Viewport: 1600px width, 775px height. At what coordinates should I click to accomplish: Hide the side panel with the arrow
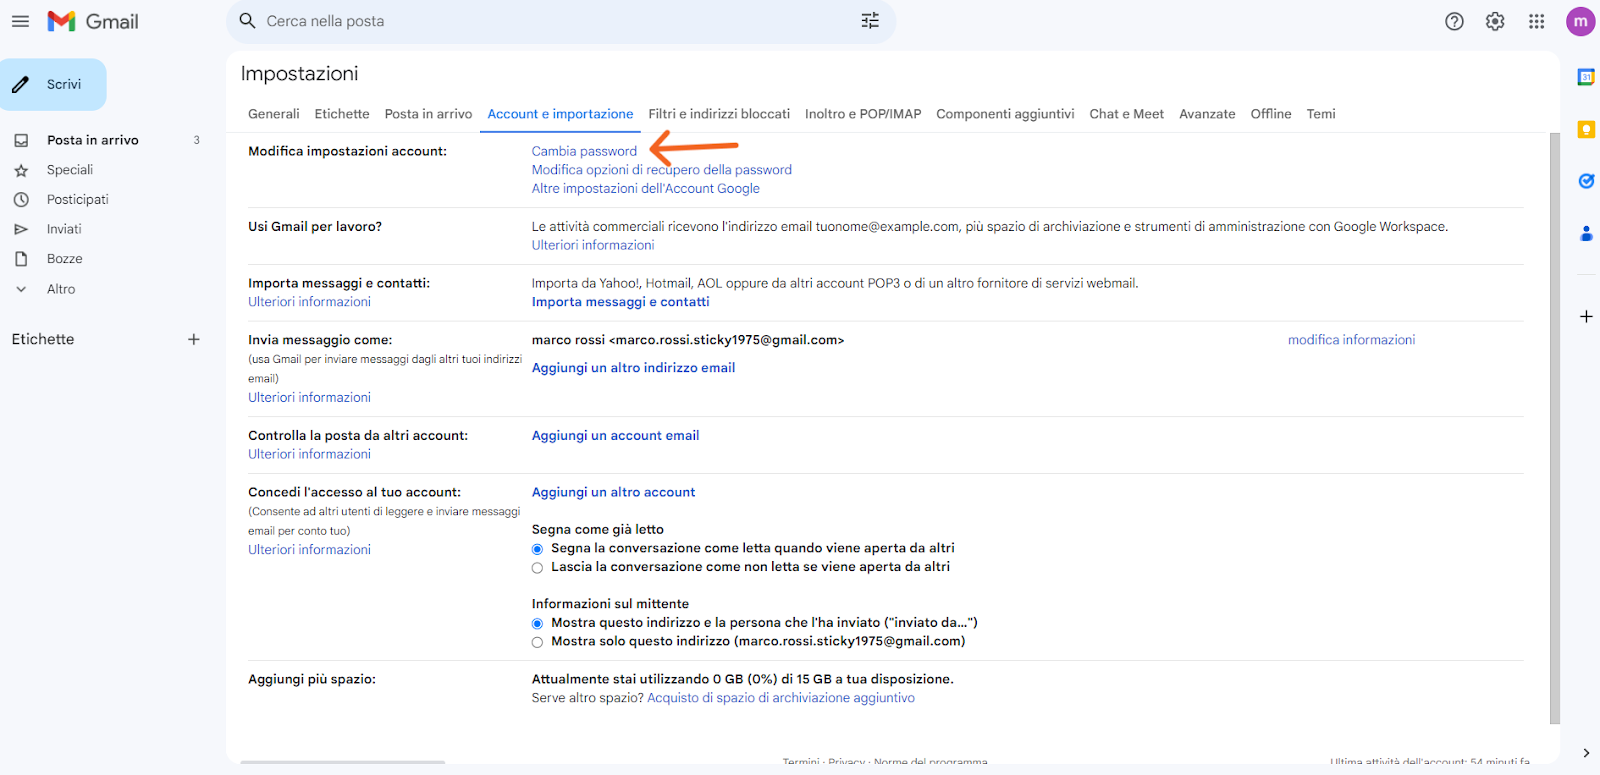[1586, 753]
